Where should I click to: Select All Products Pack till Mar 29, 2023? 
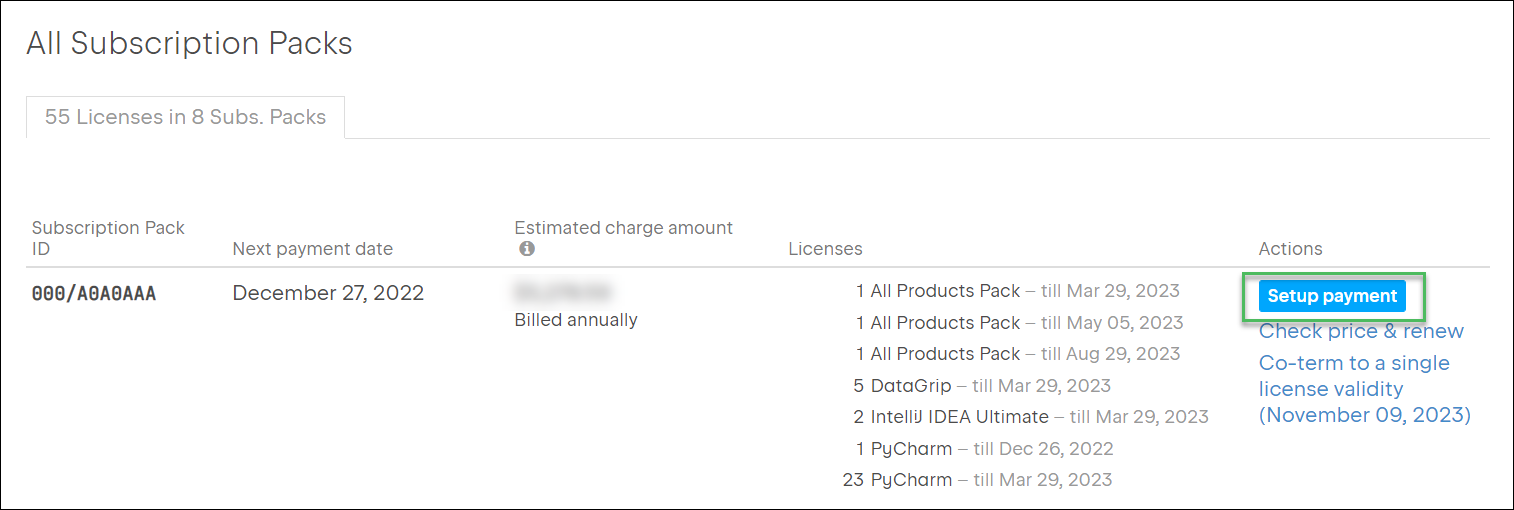click(x=1017, y=291)
